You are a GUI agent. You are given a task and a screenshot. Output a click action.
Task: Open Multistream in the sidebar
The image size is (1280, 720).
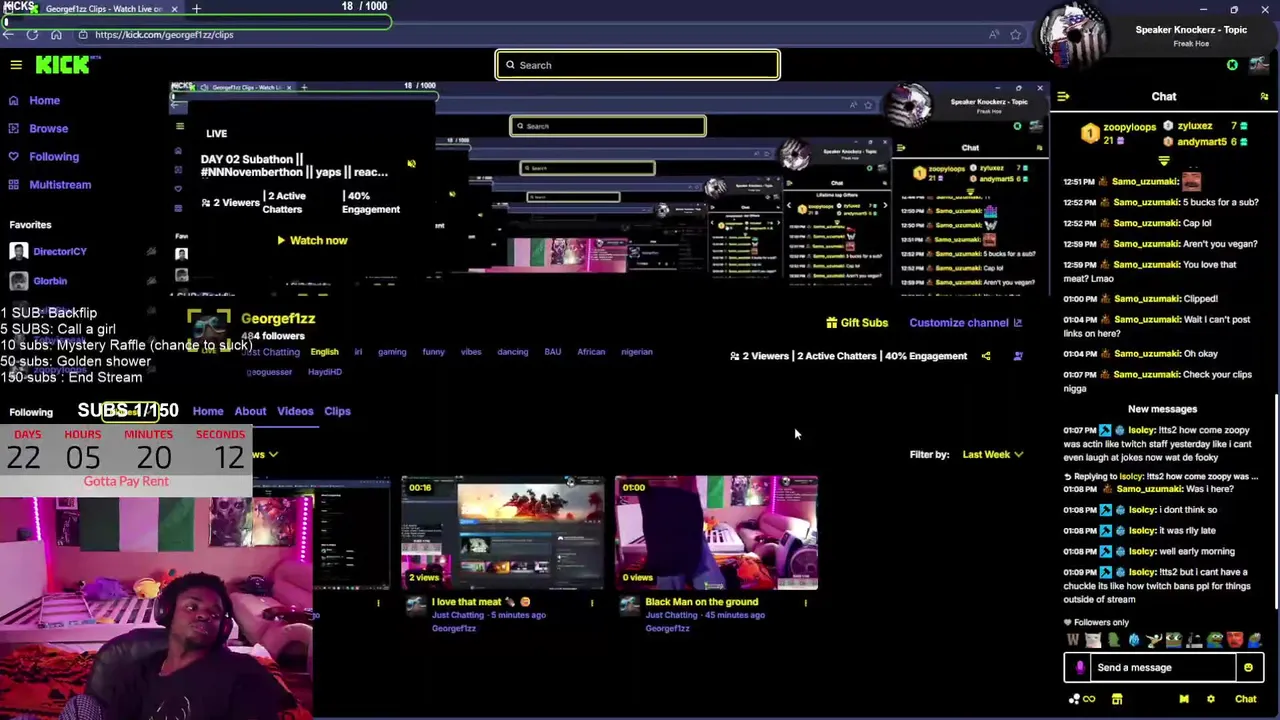pos(60,184)
